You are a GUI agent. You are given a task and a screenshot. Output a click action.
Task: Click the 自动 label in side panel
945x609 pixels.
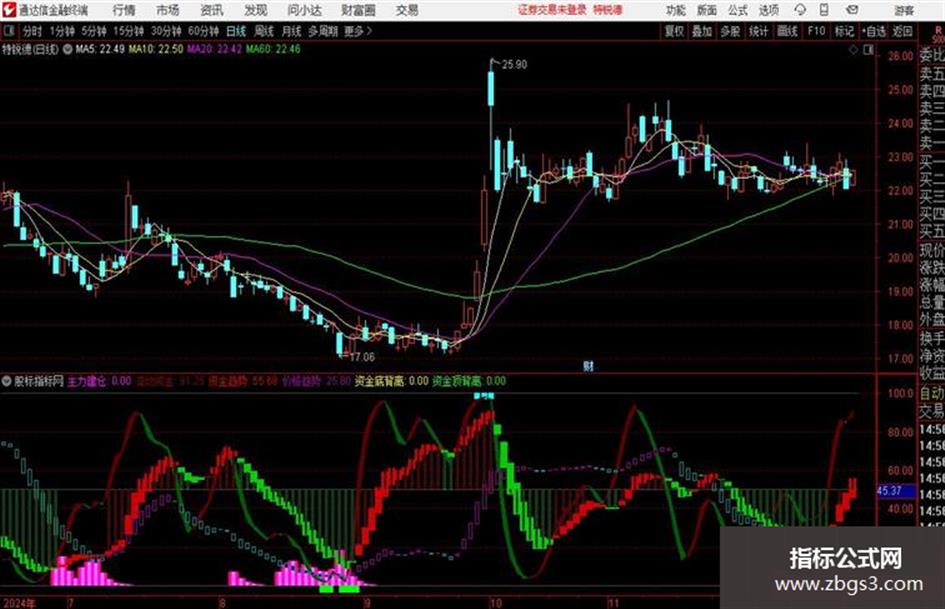[932, 393]
